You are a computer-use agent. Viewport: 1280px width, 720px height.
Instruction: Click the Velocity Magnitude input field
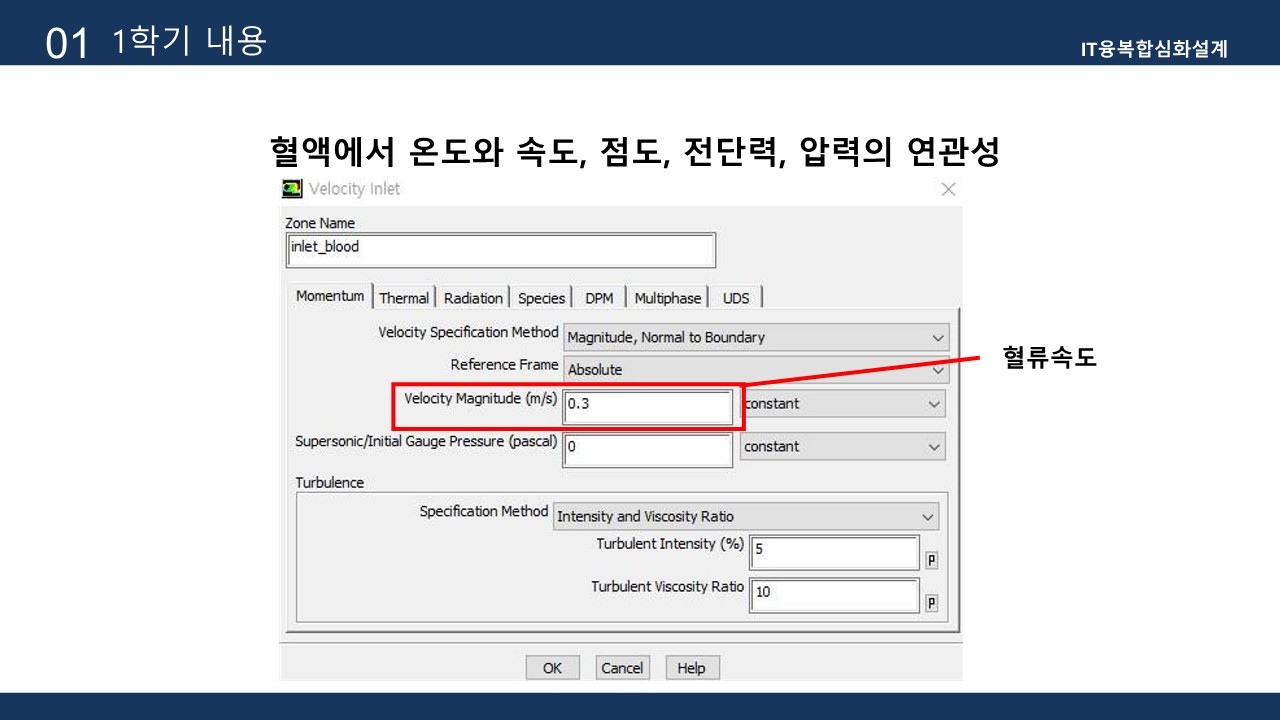click(647, 407)
